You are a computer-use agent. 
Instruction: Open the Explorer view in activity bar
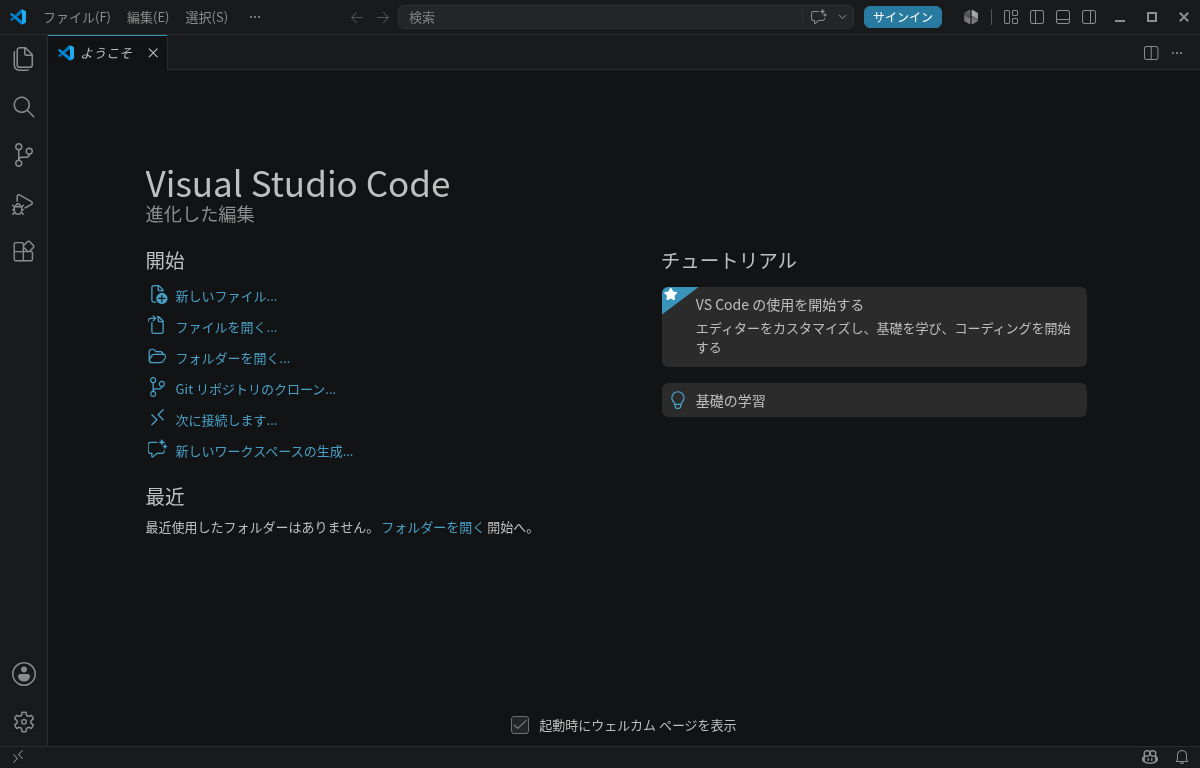pyautogui.click(x=23, y=59)
